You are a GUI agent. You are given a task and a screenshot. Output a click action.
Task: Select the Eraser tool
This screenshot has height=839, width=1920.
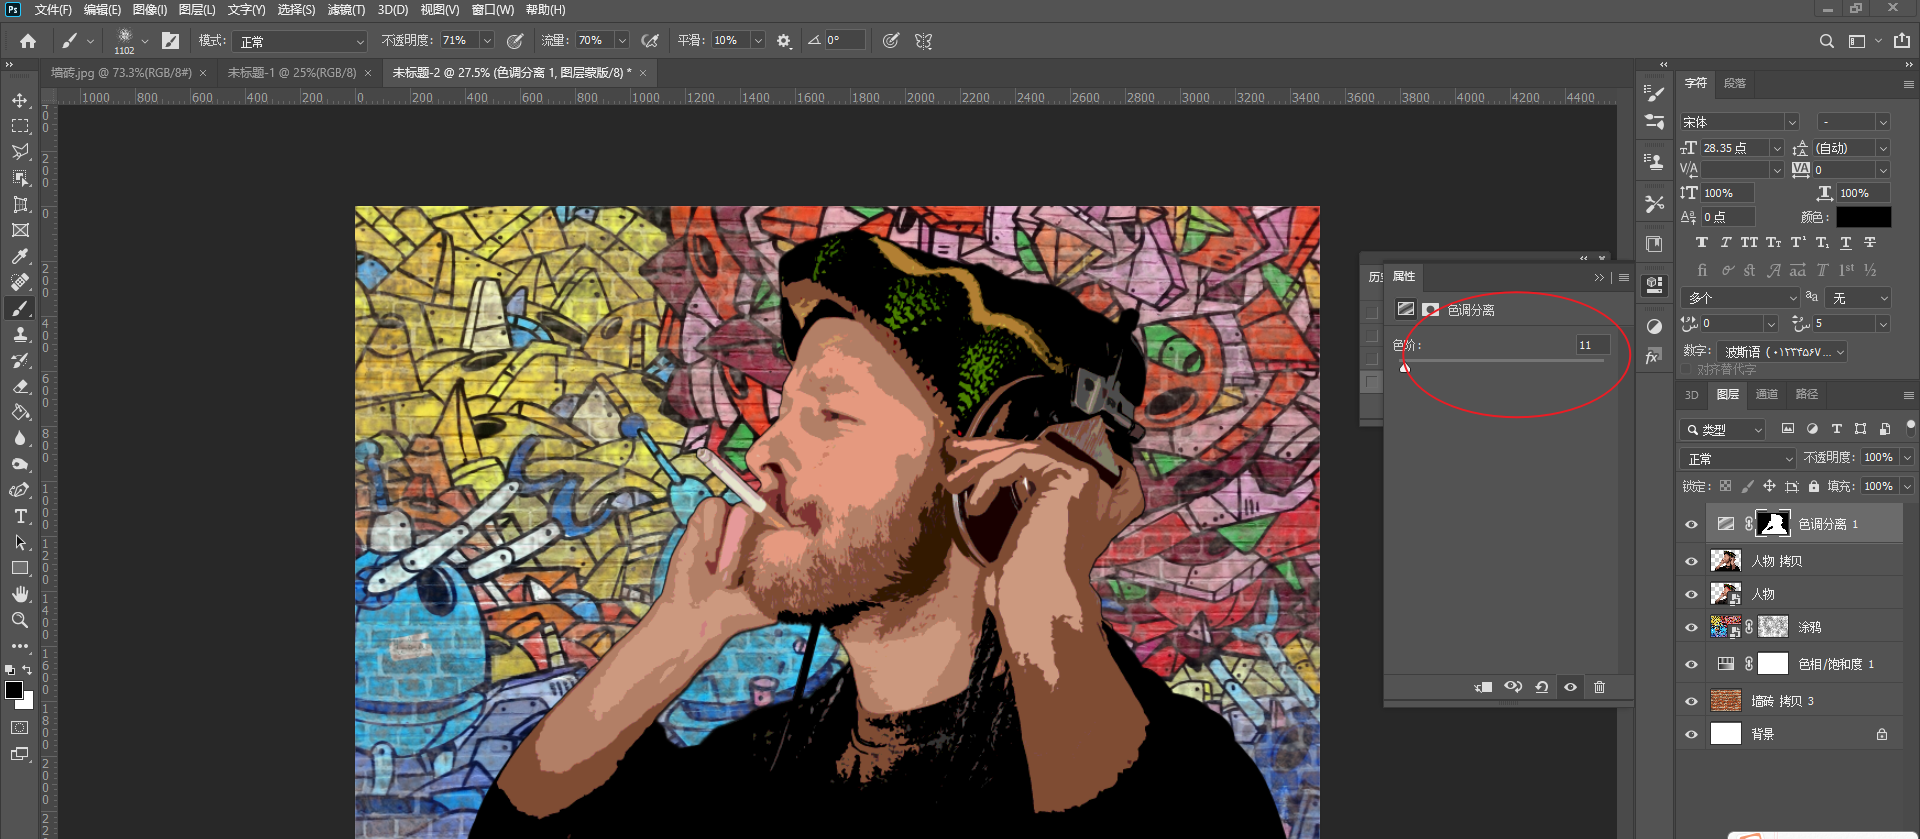pyautogui.click(x=20, y=386)
